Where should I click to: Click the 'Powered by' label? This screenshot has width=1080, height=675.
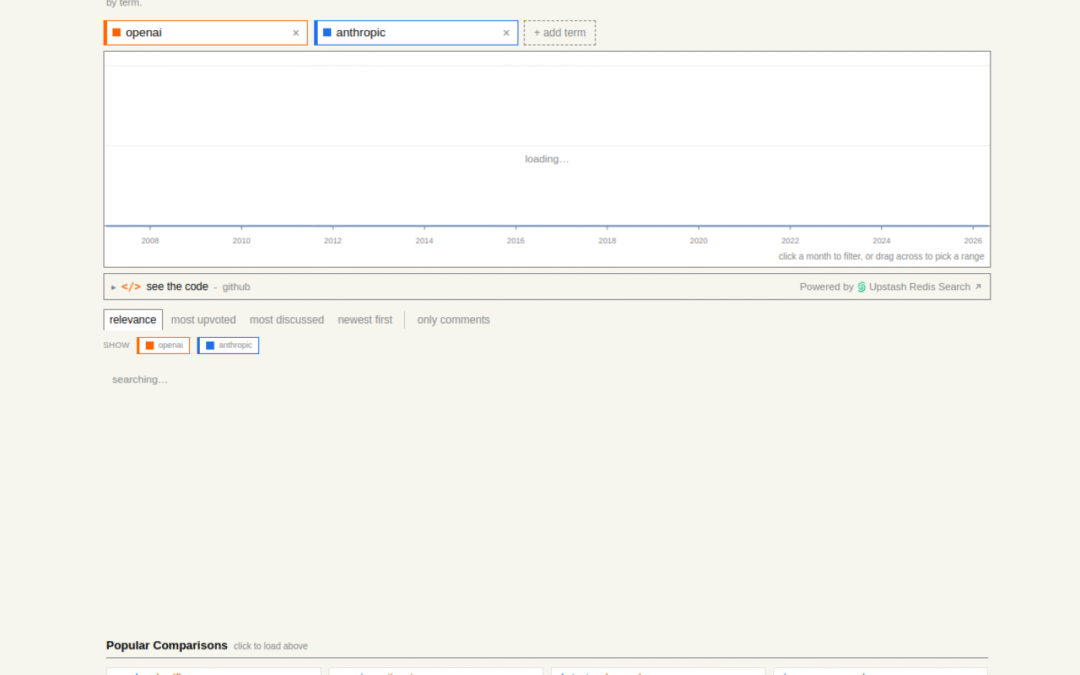pos(827,287)
